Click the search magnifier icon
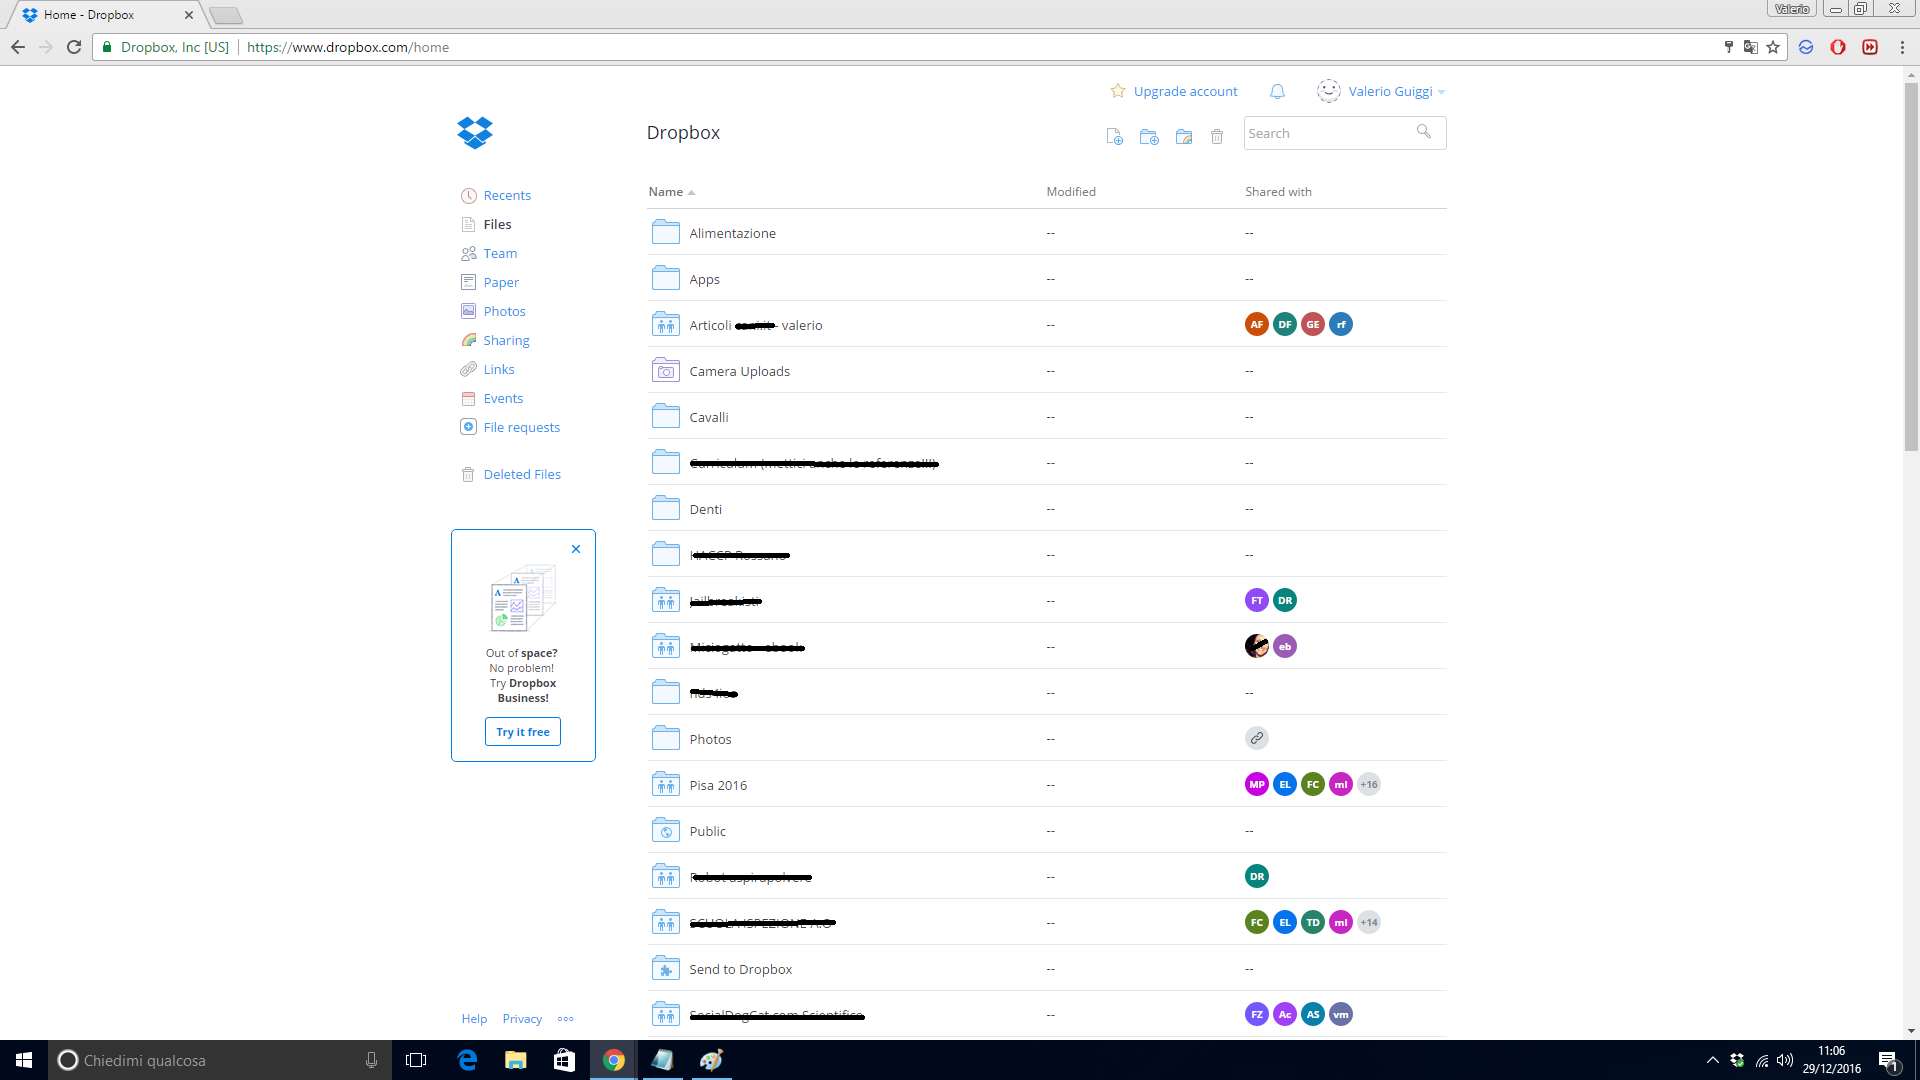 pos(1424,131)
